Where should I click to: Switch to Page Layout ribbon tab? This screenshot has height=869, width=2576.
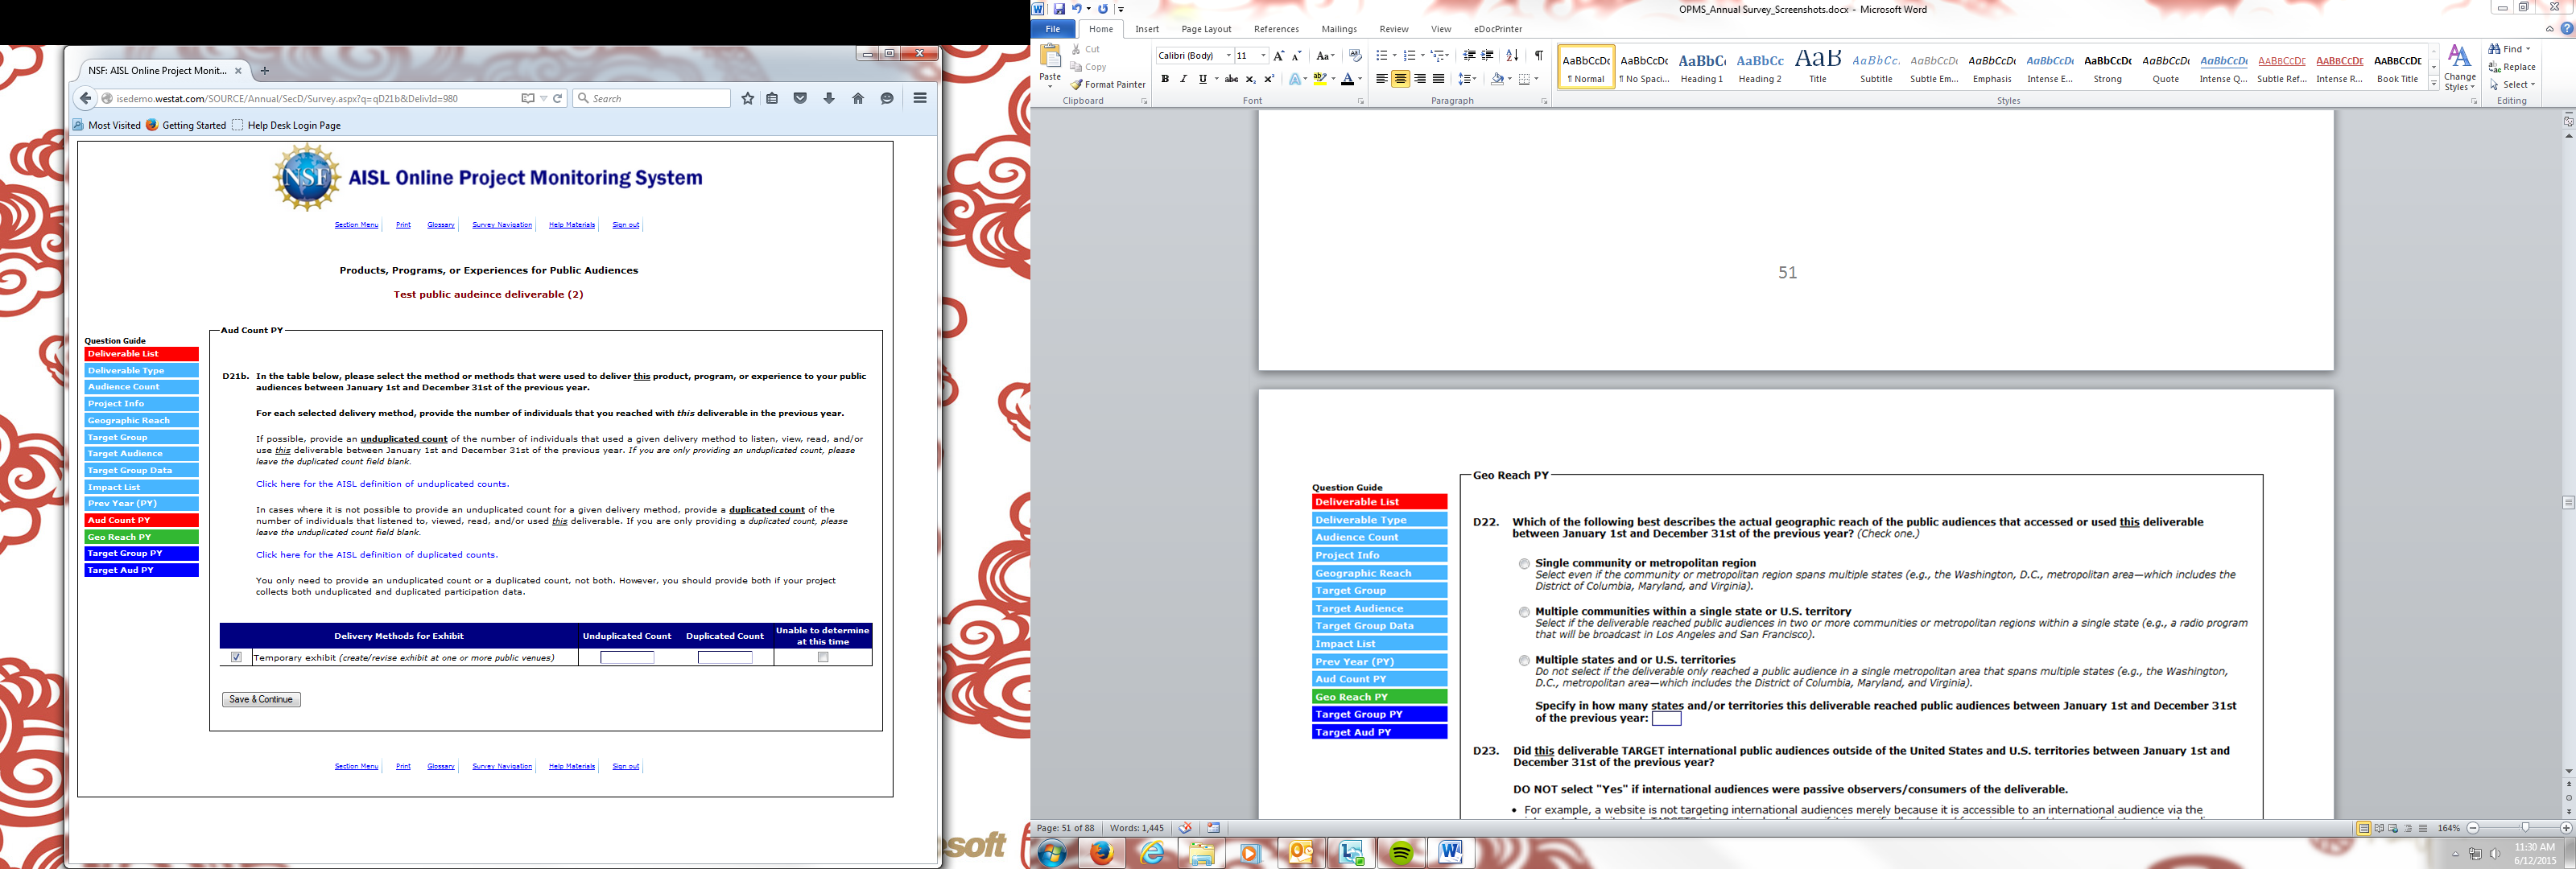pos(1205,29)
